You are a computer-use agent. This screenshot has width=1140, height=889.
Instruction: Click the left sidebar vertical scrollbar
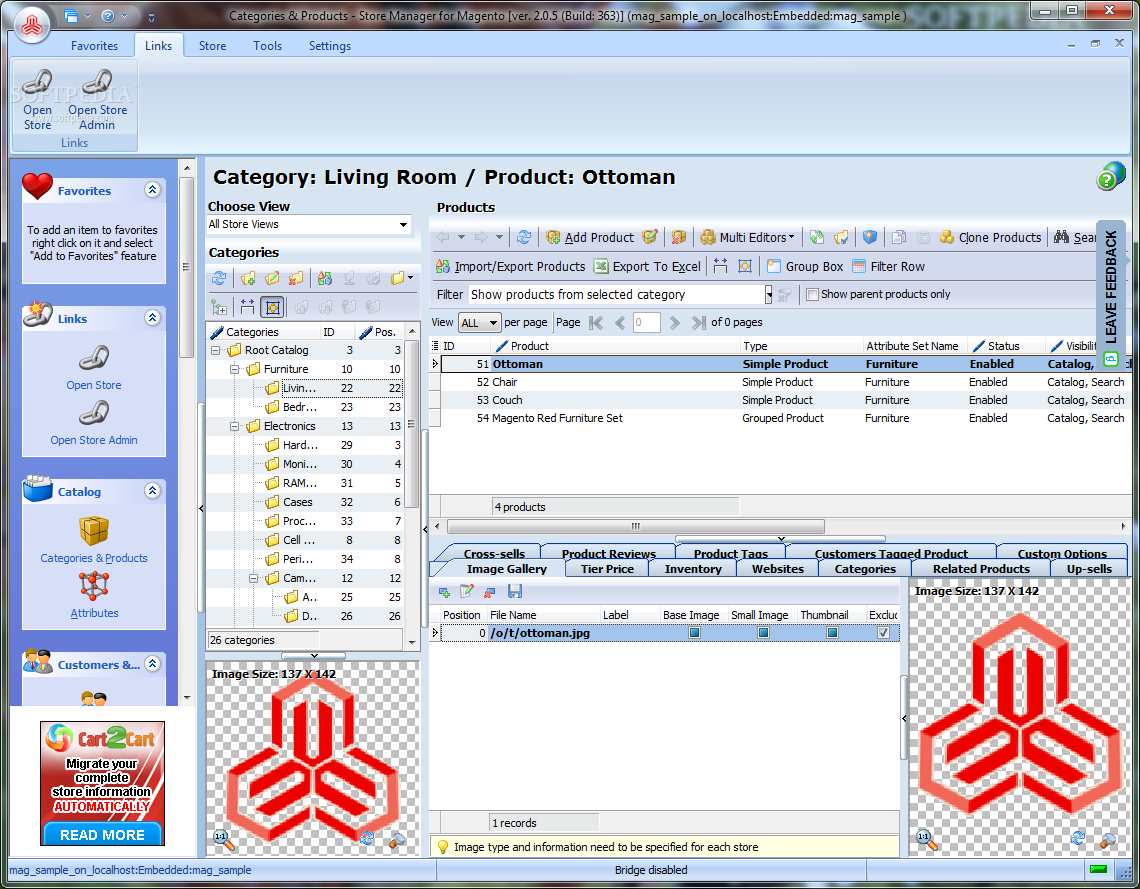[187, 267]
